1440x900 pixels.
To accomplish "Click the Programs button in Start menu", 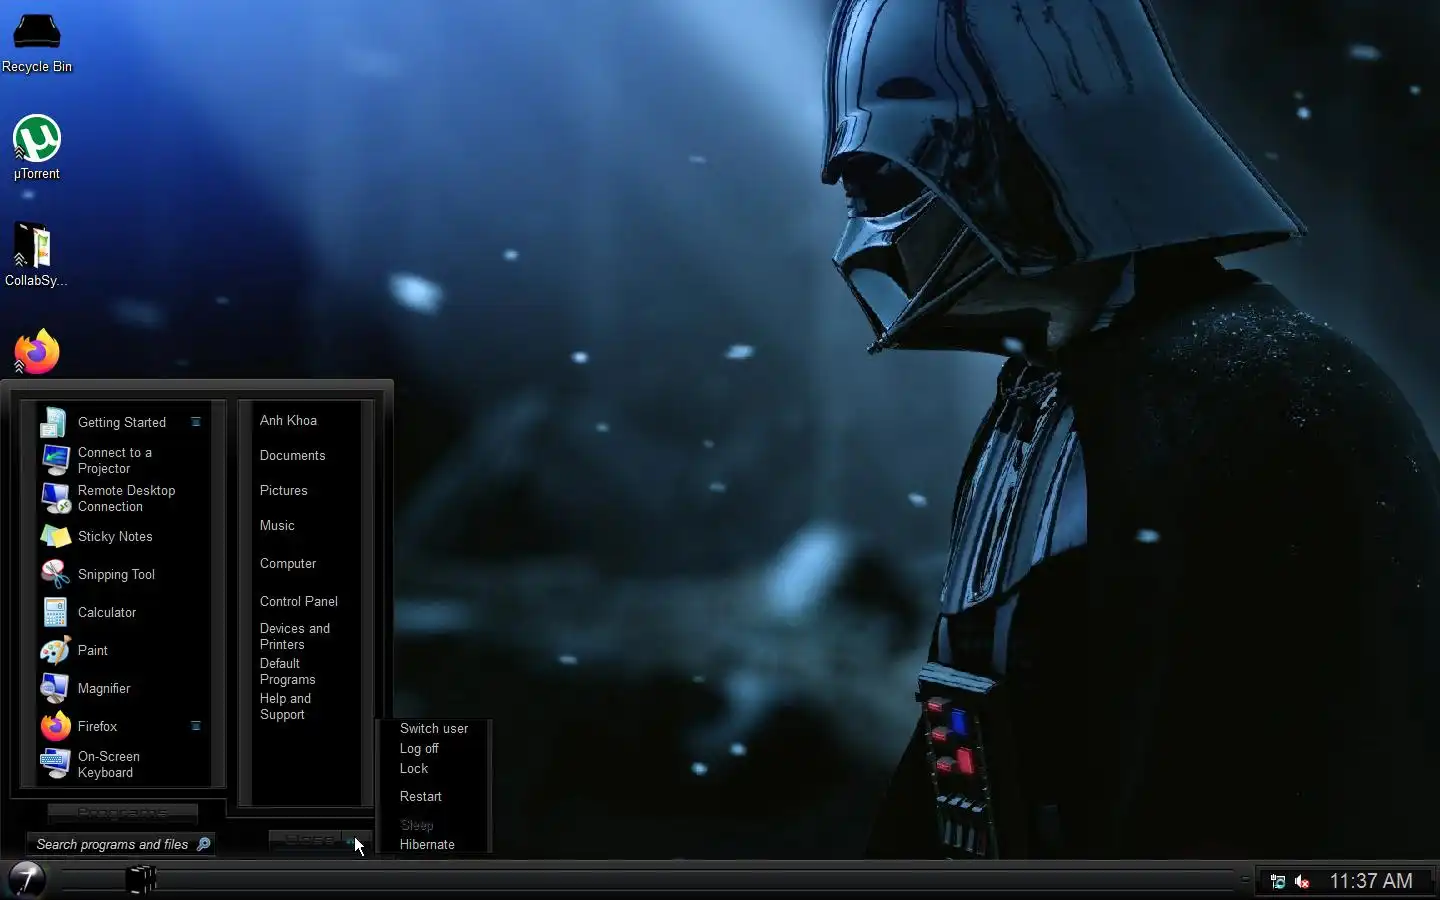I will [122, 813].
